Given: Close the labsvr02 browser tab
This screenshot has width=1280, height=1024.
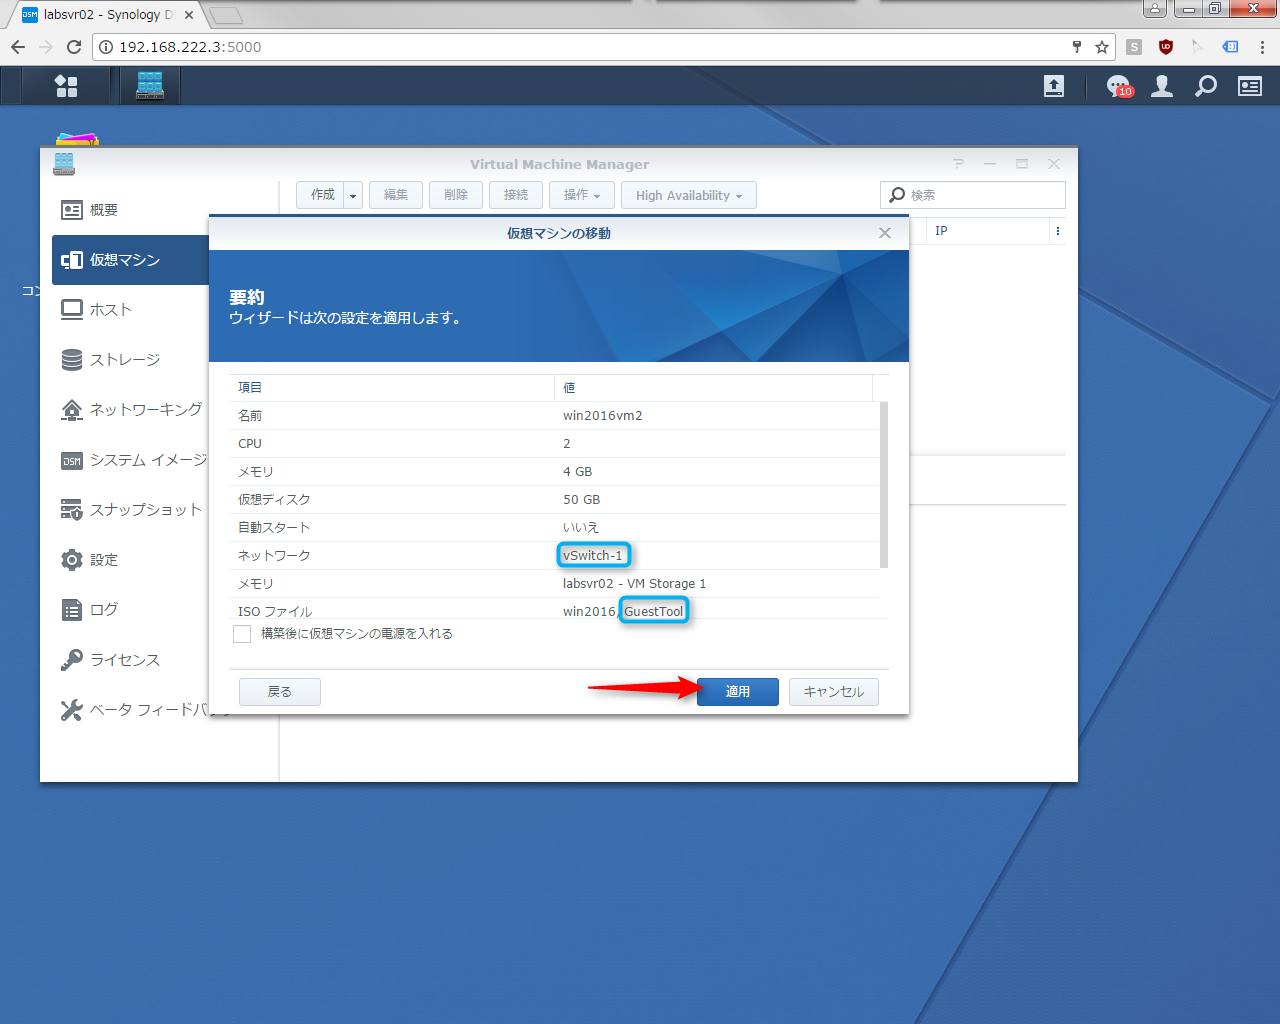Looking at the screenshot, I should point(189,15).
